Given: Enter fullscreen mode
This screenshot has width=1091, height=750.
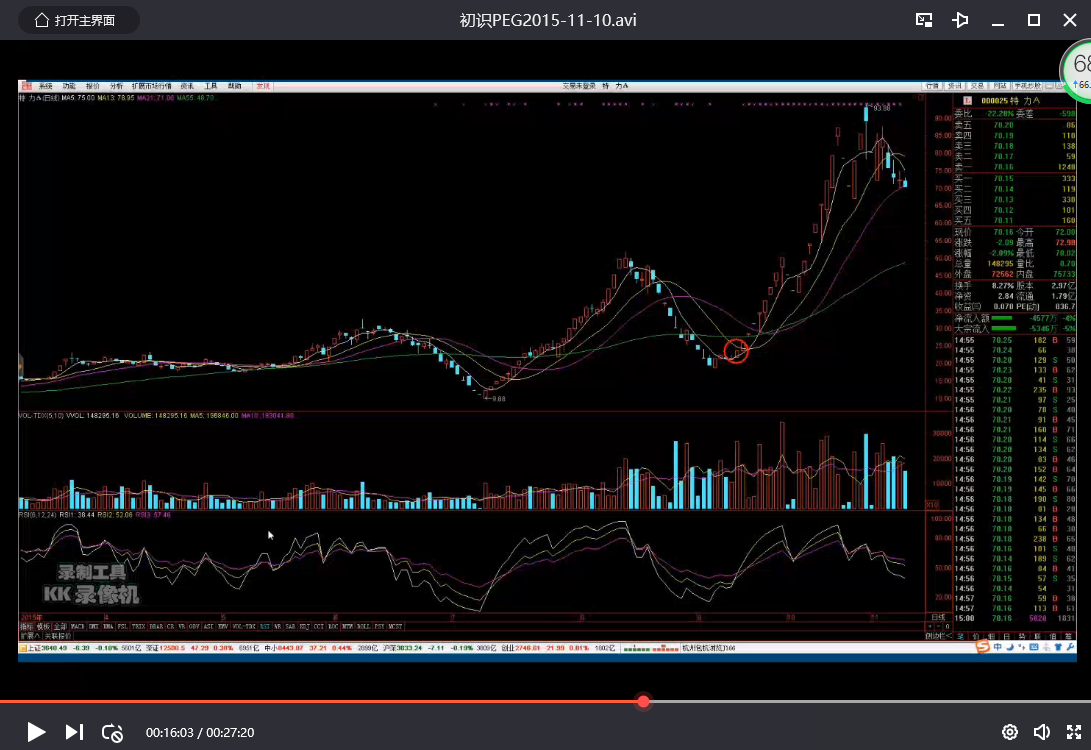Looking at the screenshot, I should point(1073,732).
